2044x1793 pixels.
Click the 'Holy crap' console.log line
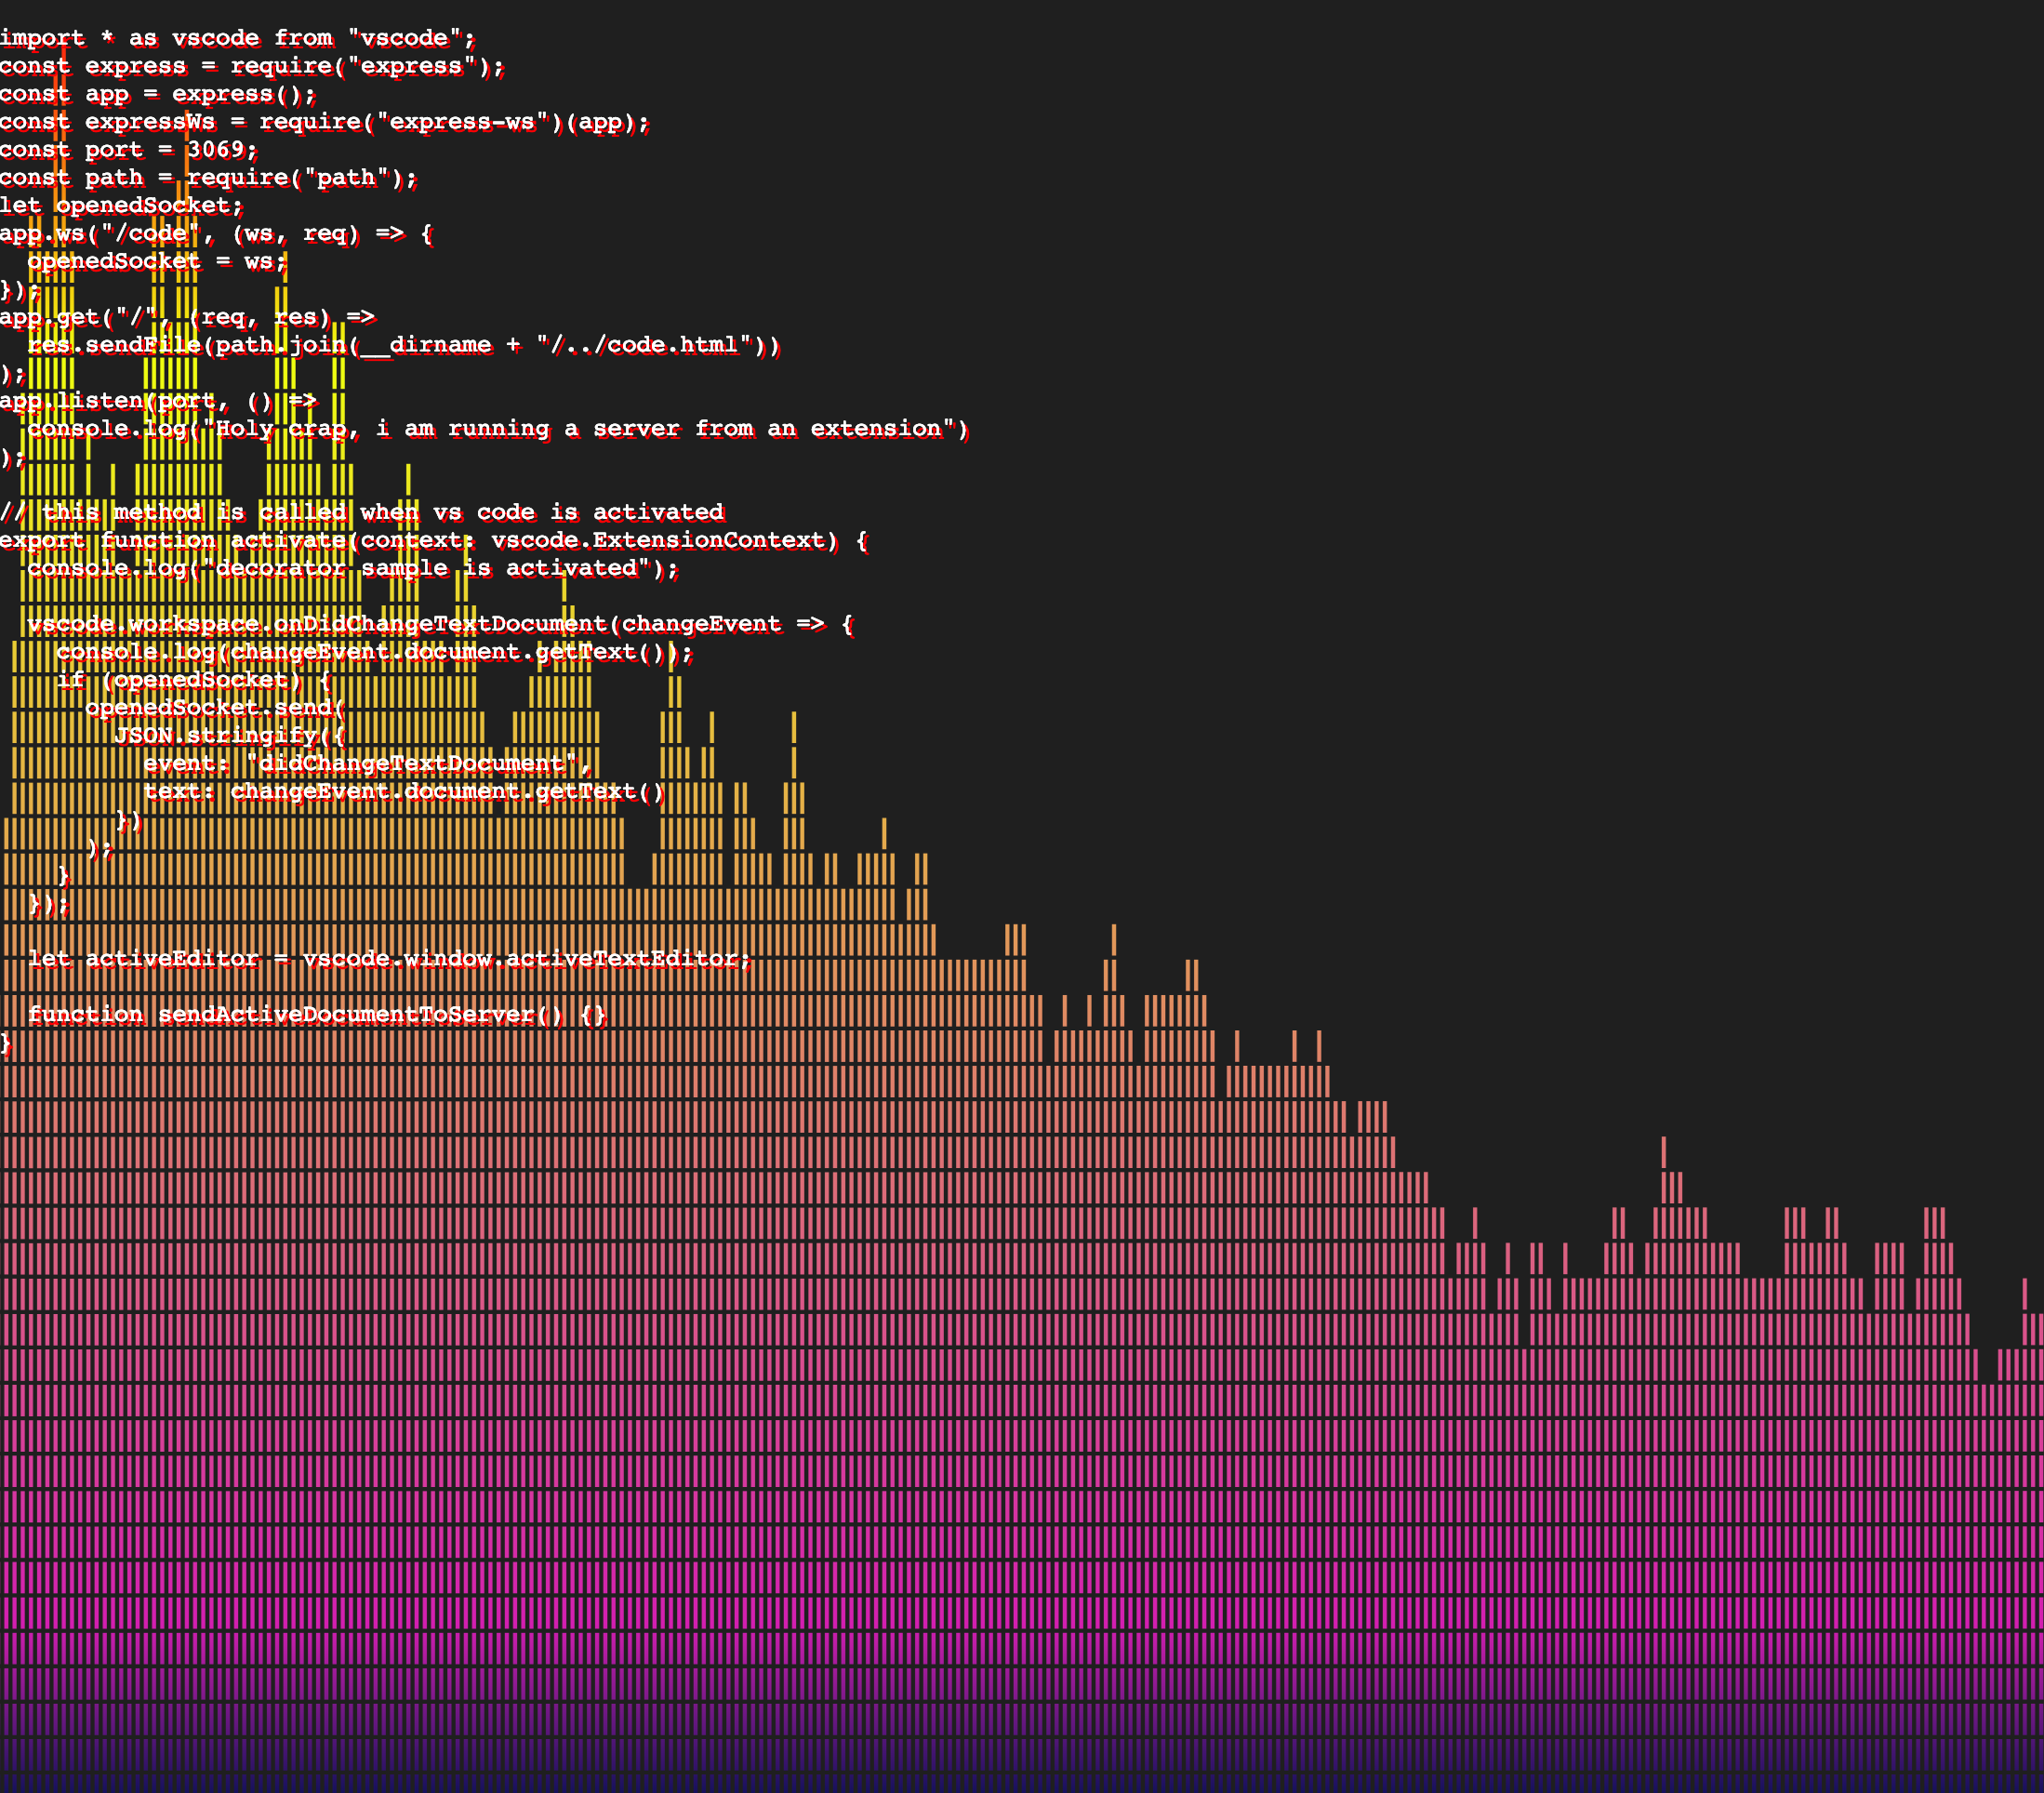point(498,430)
